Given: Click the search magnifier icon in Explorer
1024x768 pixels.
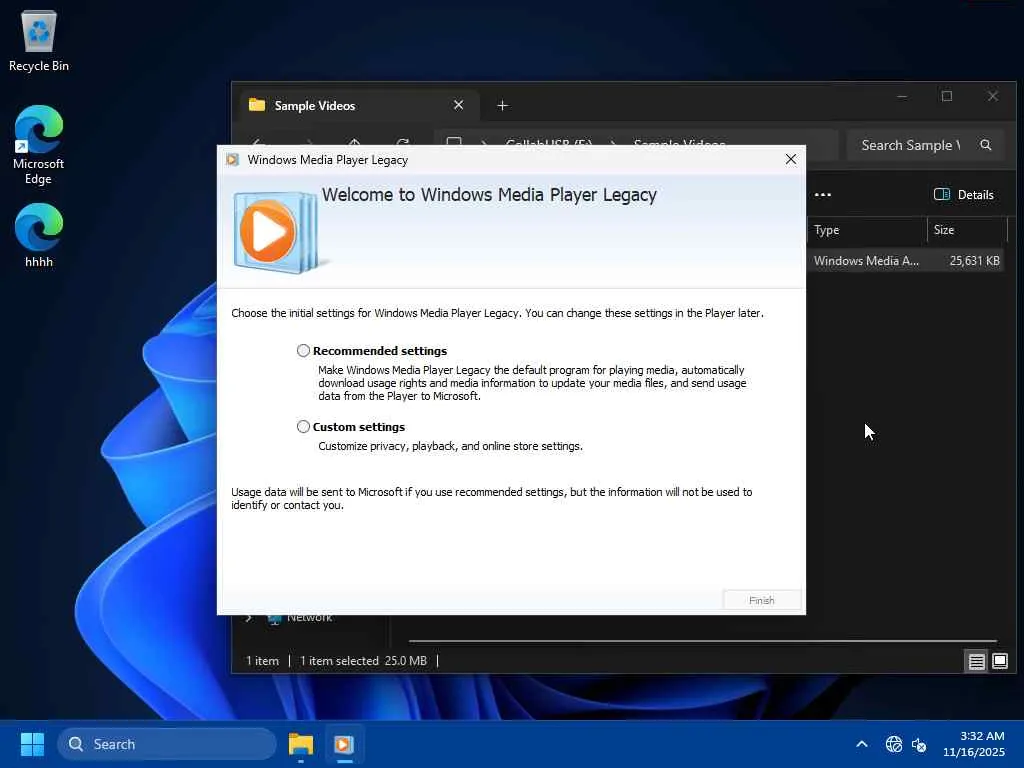Looking at the screenshot, I should click(985, 145).
